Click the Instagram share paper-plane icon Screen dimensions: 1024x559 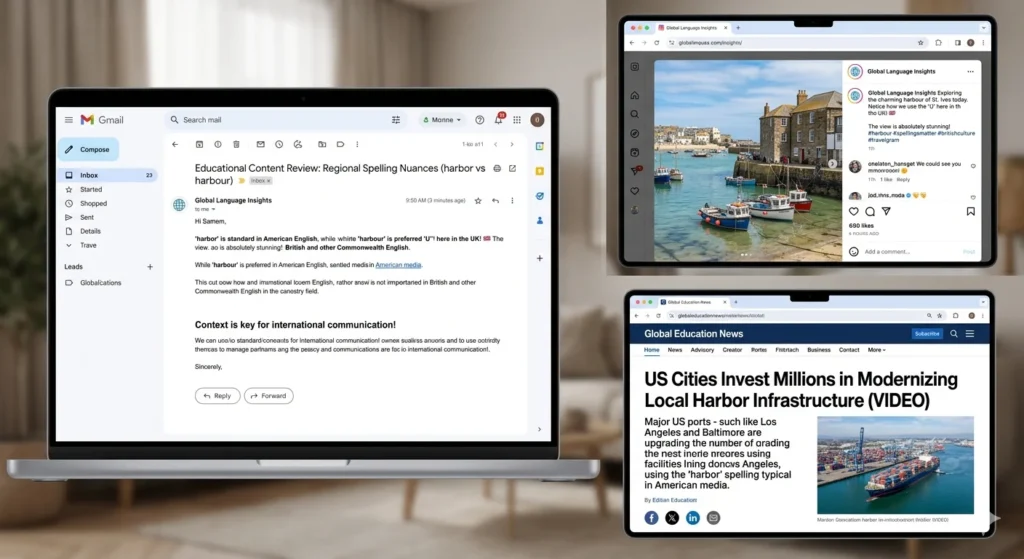coord(886,212)
